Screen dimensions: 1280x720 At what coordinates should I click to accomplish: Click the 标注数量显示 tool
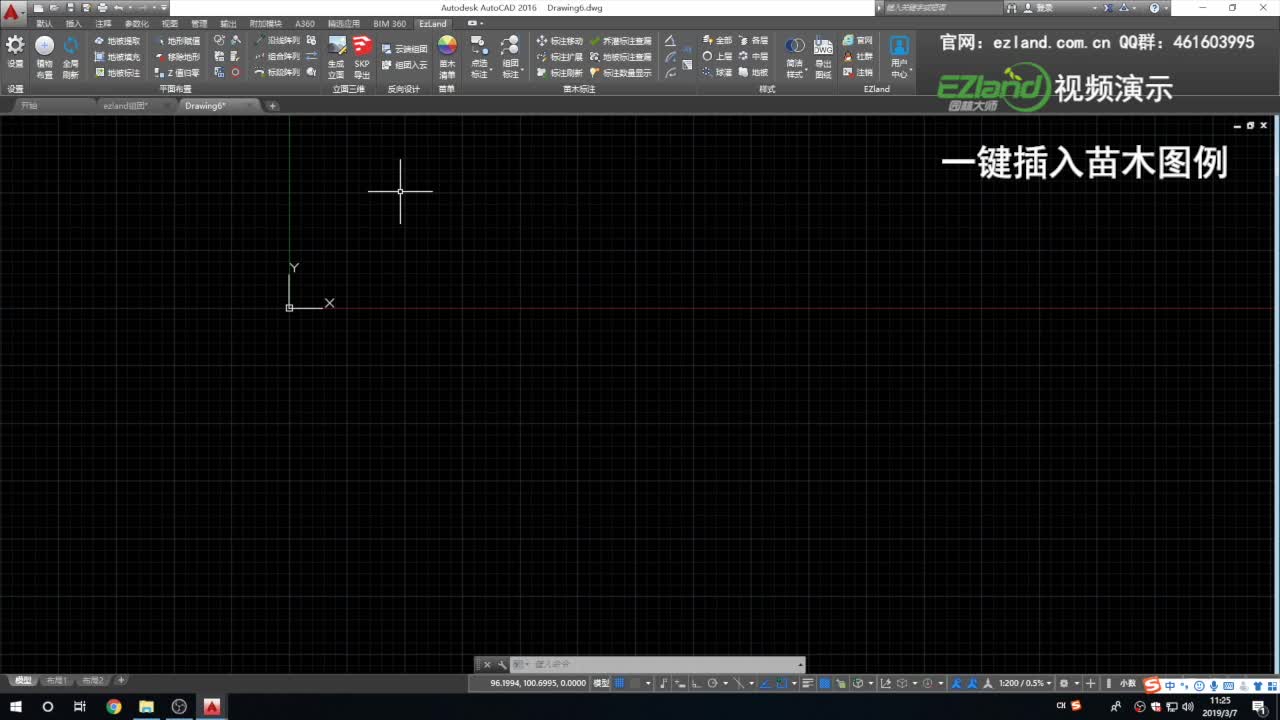coord(621,73)
